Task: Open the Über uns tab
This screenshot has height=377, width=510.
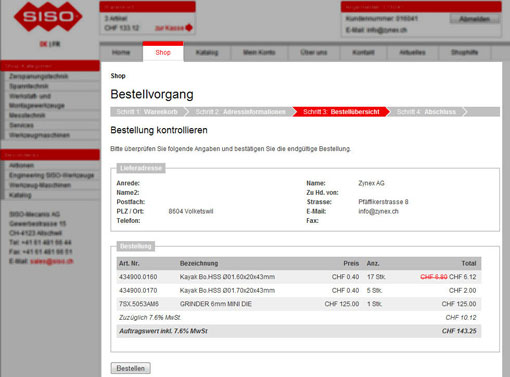Action: pos(314,52)
